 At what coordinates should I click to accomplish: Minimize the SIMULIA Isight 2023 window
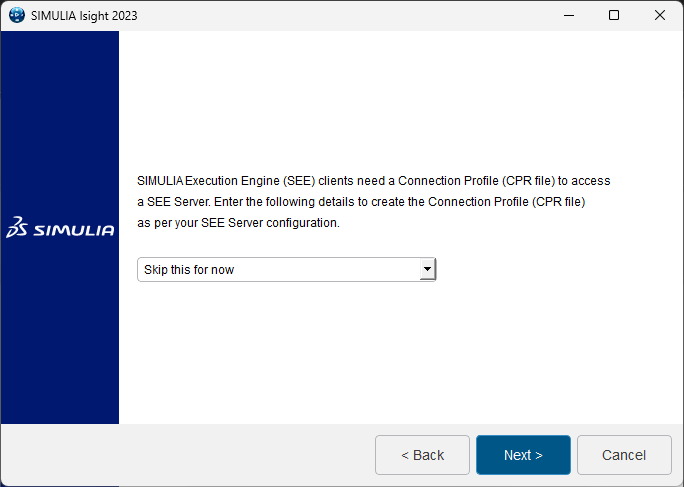pos(569,15)
